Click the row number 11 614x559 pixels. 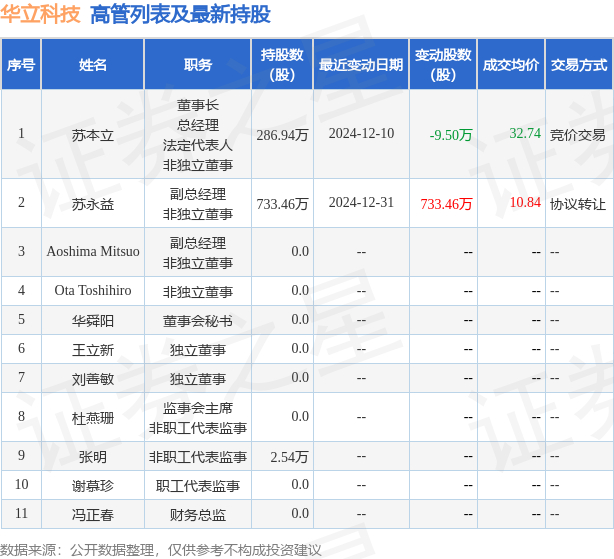[21, 513]
